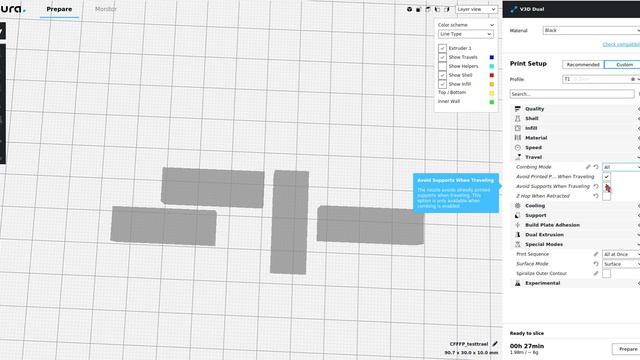Click the CFFFP_testtrael file name
This screenshot has width=640, height=360.
[469, 344]
